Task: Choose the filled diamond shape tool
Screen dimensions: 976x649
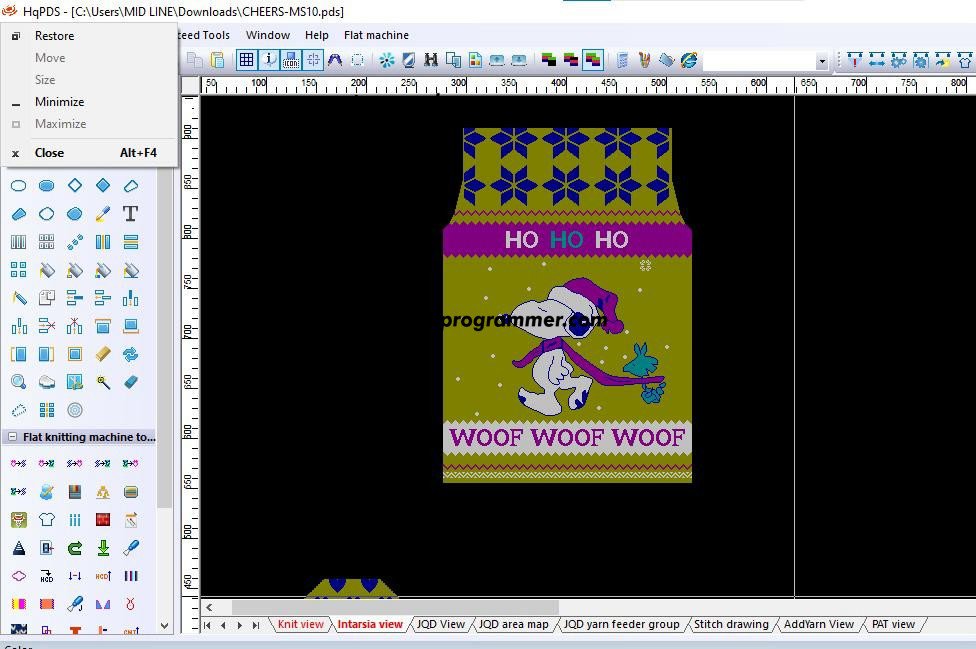Action: click(x=102, y=185)
